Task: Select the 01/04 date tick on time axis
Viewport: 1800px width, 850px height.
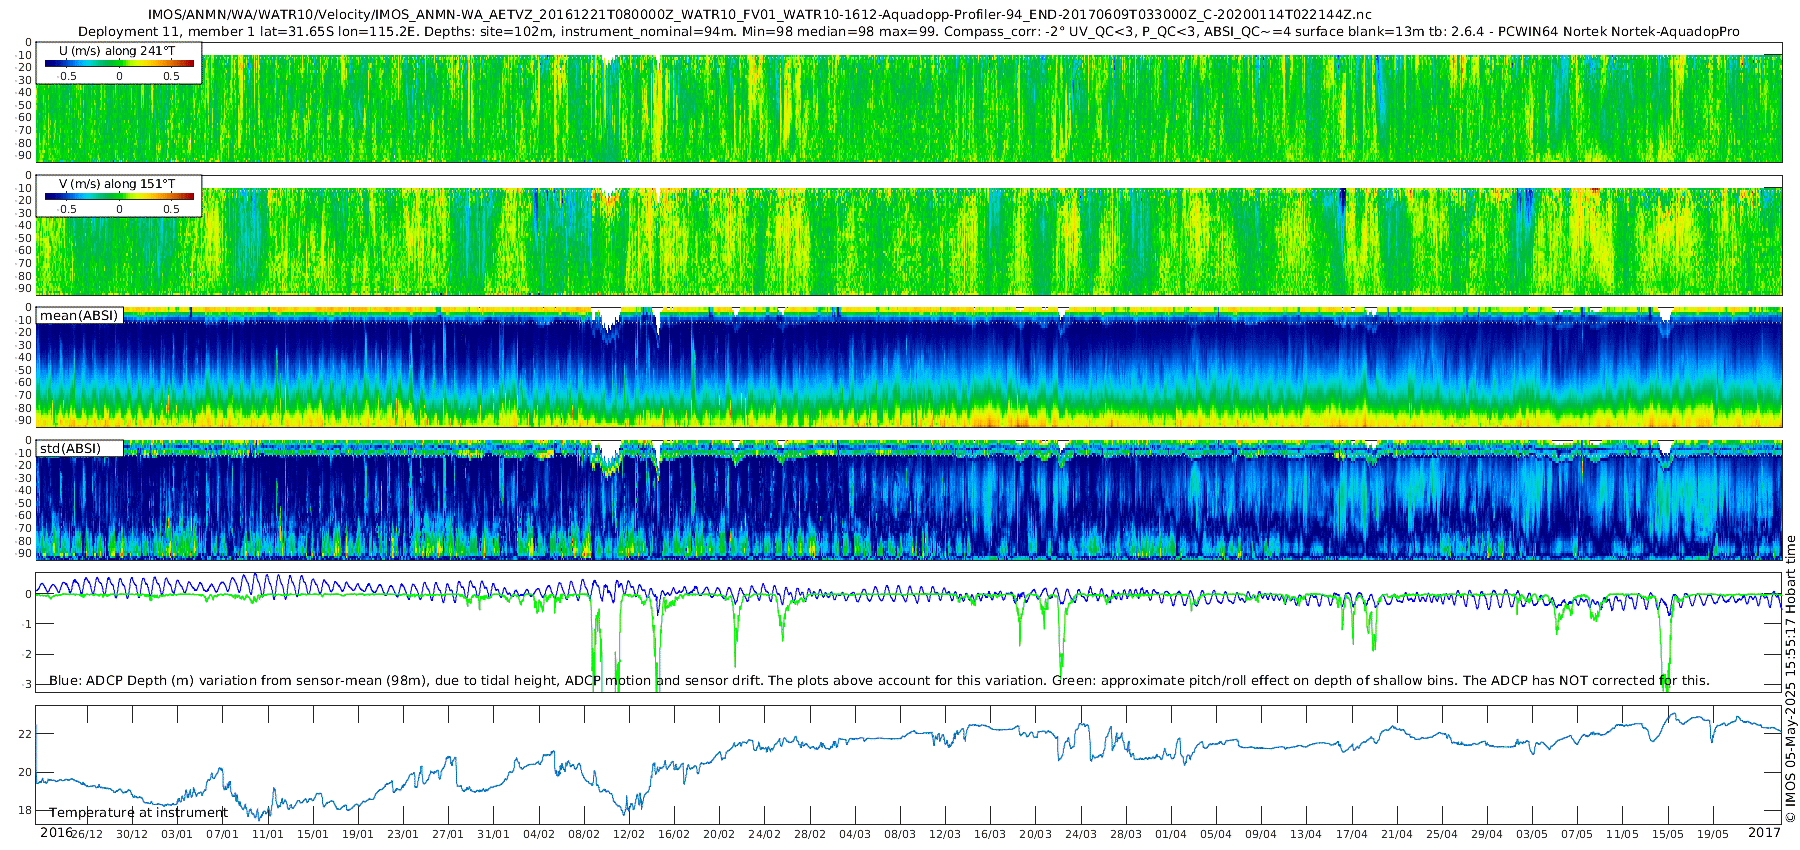Action: (x=1171, y=834)
